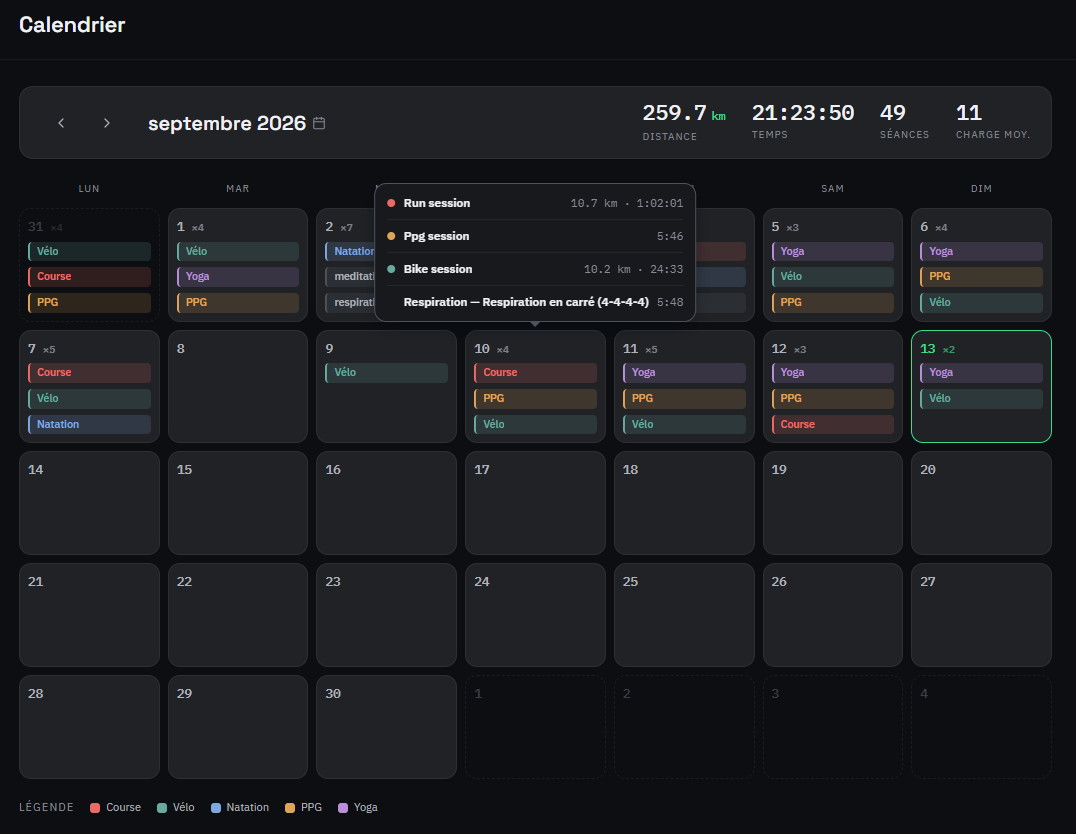Open PPG session on day 12
Screen dimensions: 1076x834
point(832,398)
